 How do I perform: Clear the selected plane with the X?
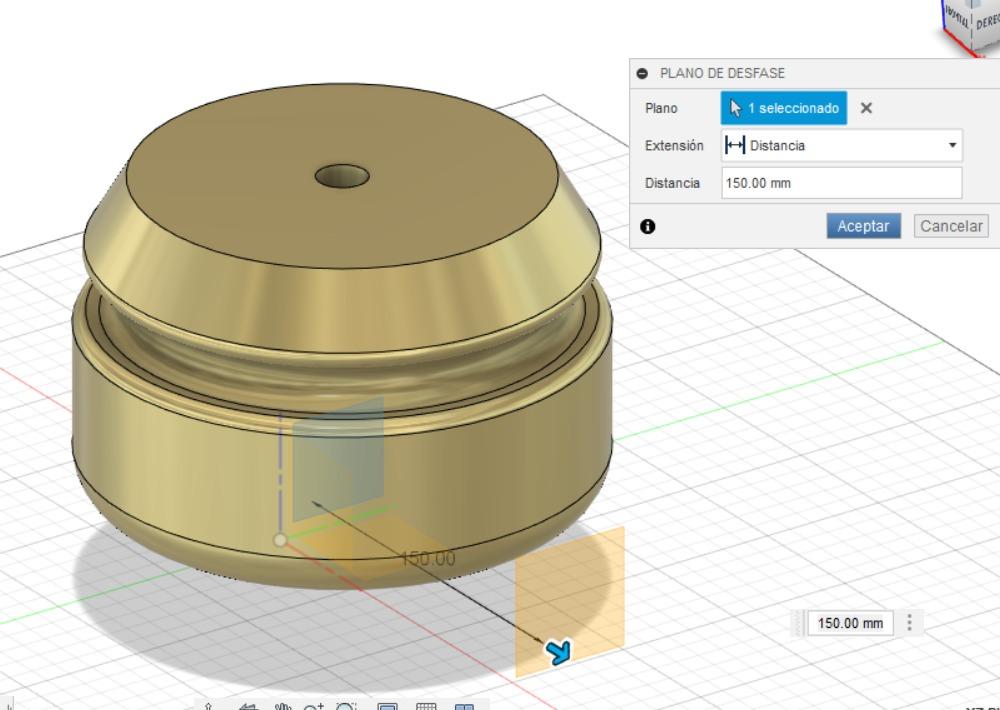[x=866, y=108]
